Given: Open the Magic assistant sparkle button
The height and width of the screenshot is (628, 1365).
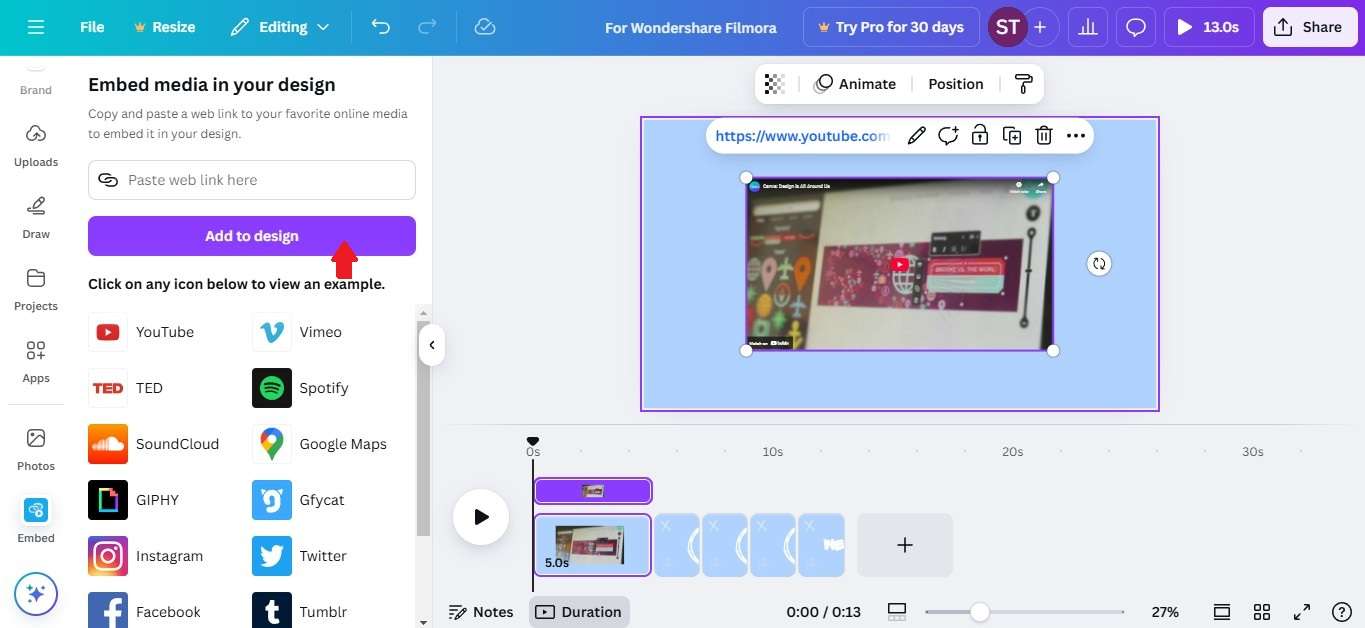Looking at the screenshot, I should [36, 594].
